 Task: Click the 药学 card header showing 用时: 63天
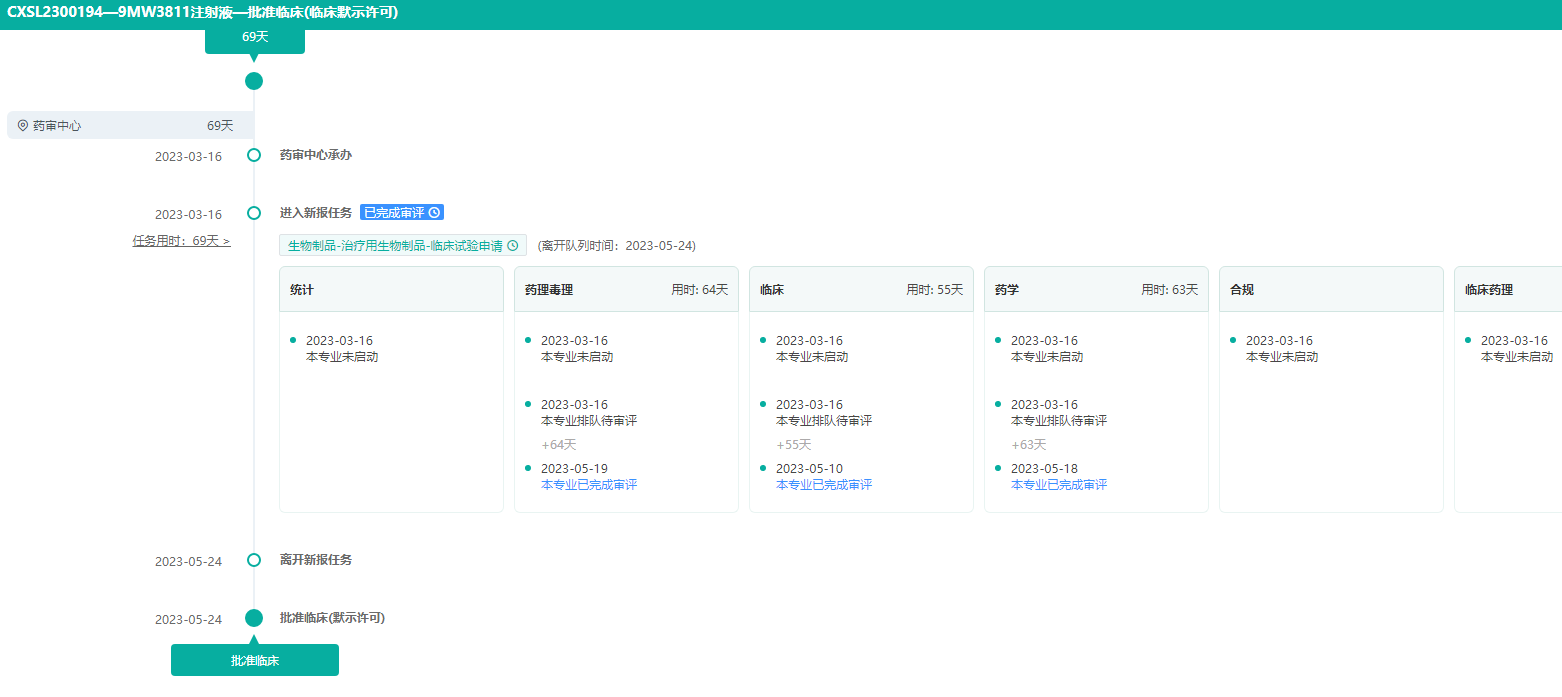pyautogui.click(x=1096, y=290)
